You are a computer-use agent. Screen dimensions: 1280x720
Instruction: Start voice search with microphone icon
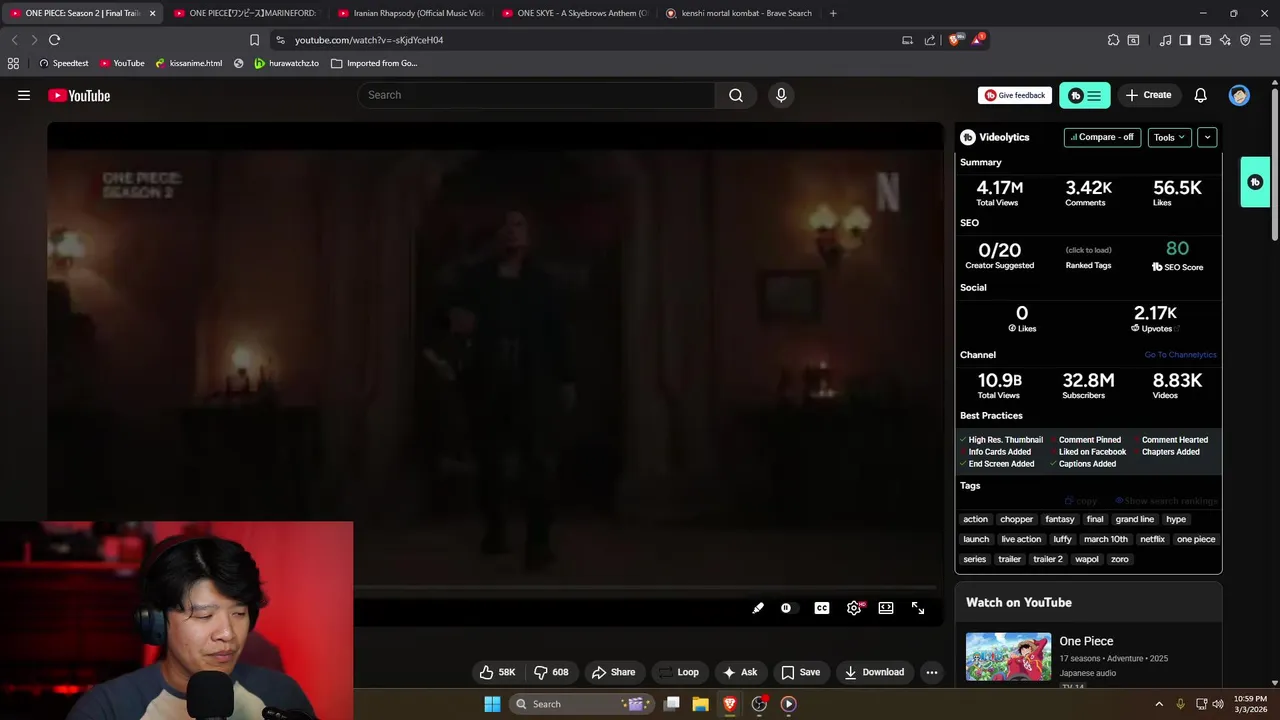[x=781, y=95]
